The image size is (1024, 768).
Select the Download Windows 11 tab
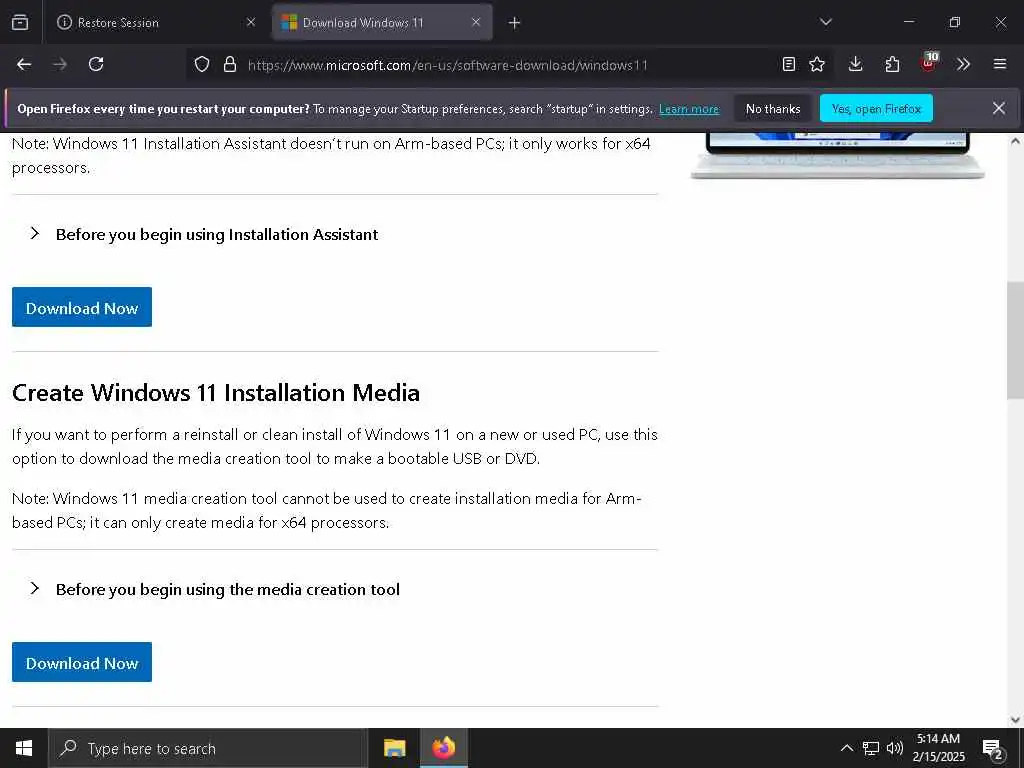coord(382,22)
